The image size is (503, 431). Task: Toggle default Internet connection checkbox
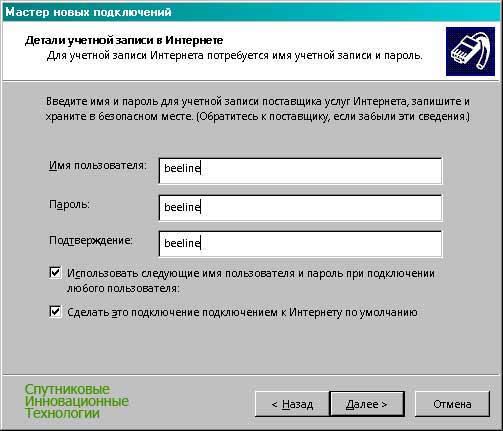pyautogui.click(x=55, y=312)
